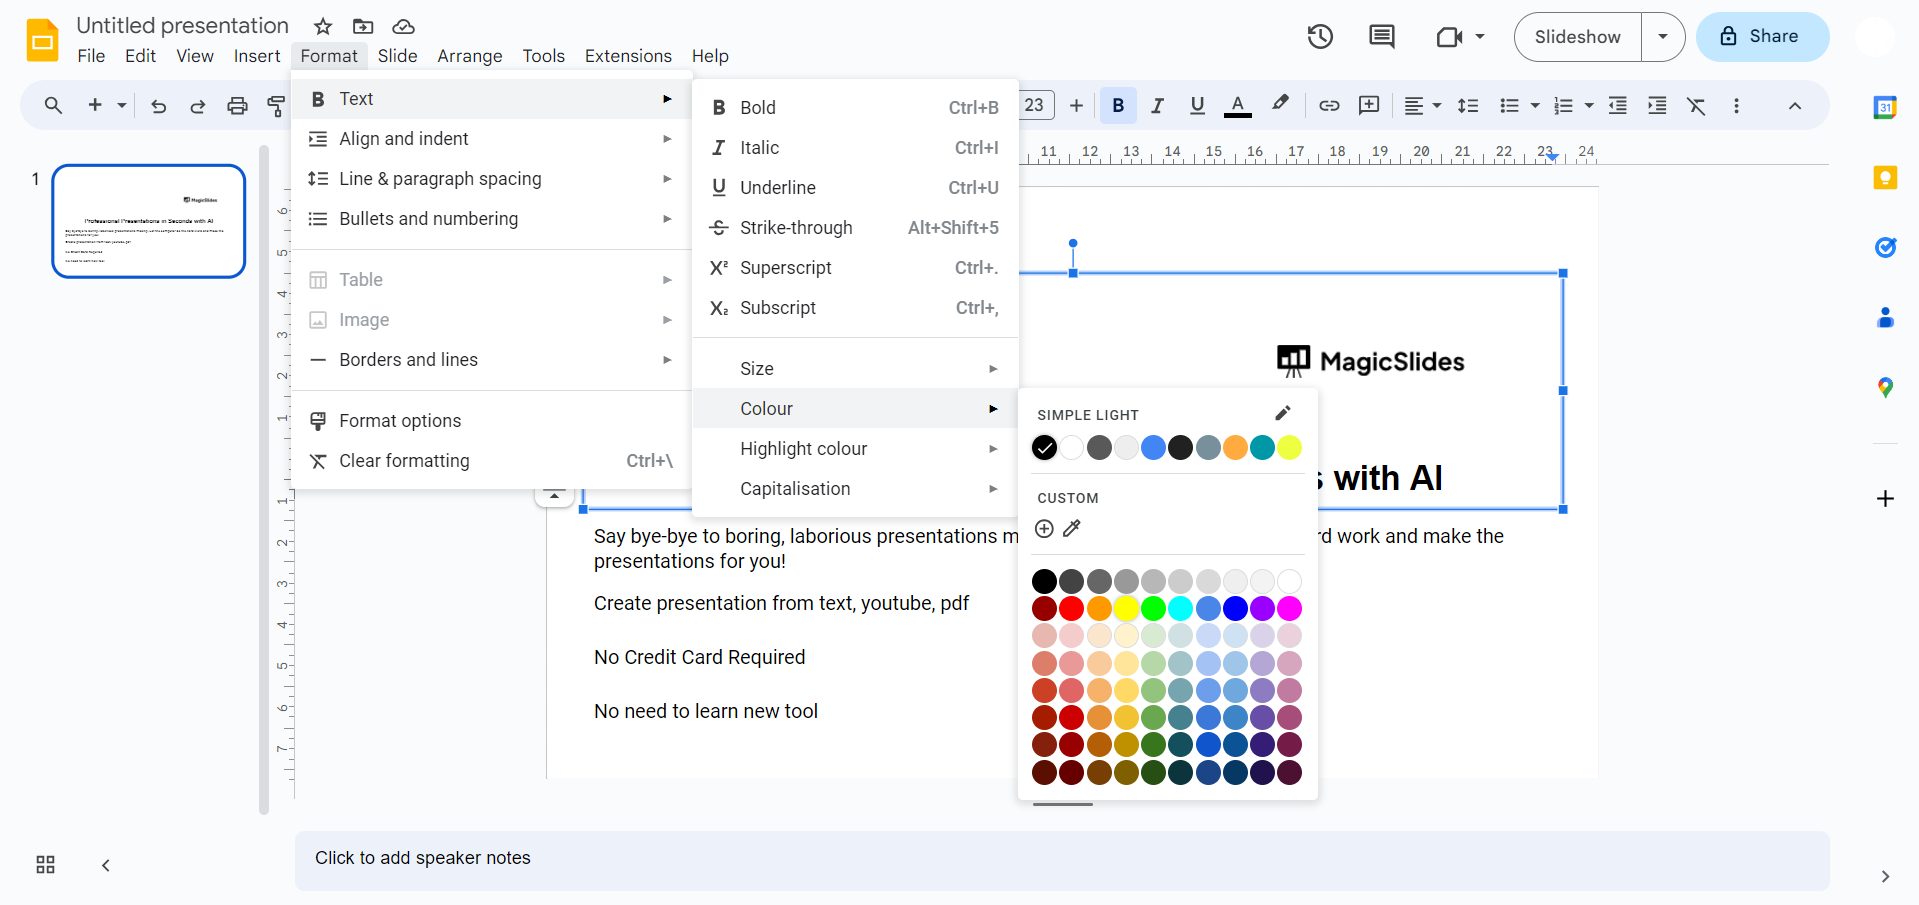The width and height of the screenshot is (1919, 905).
Task: Click the paint format roller icon
Action: (x=276, y=106)
